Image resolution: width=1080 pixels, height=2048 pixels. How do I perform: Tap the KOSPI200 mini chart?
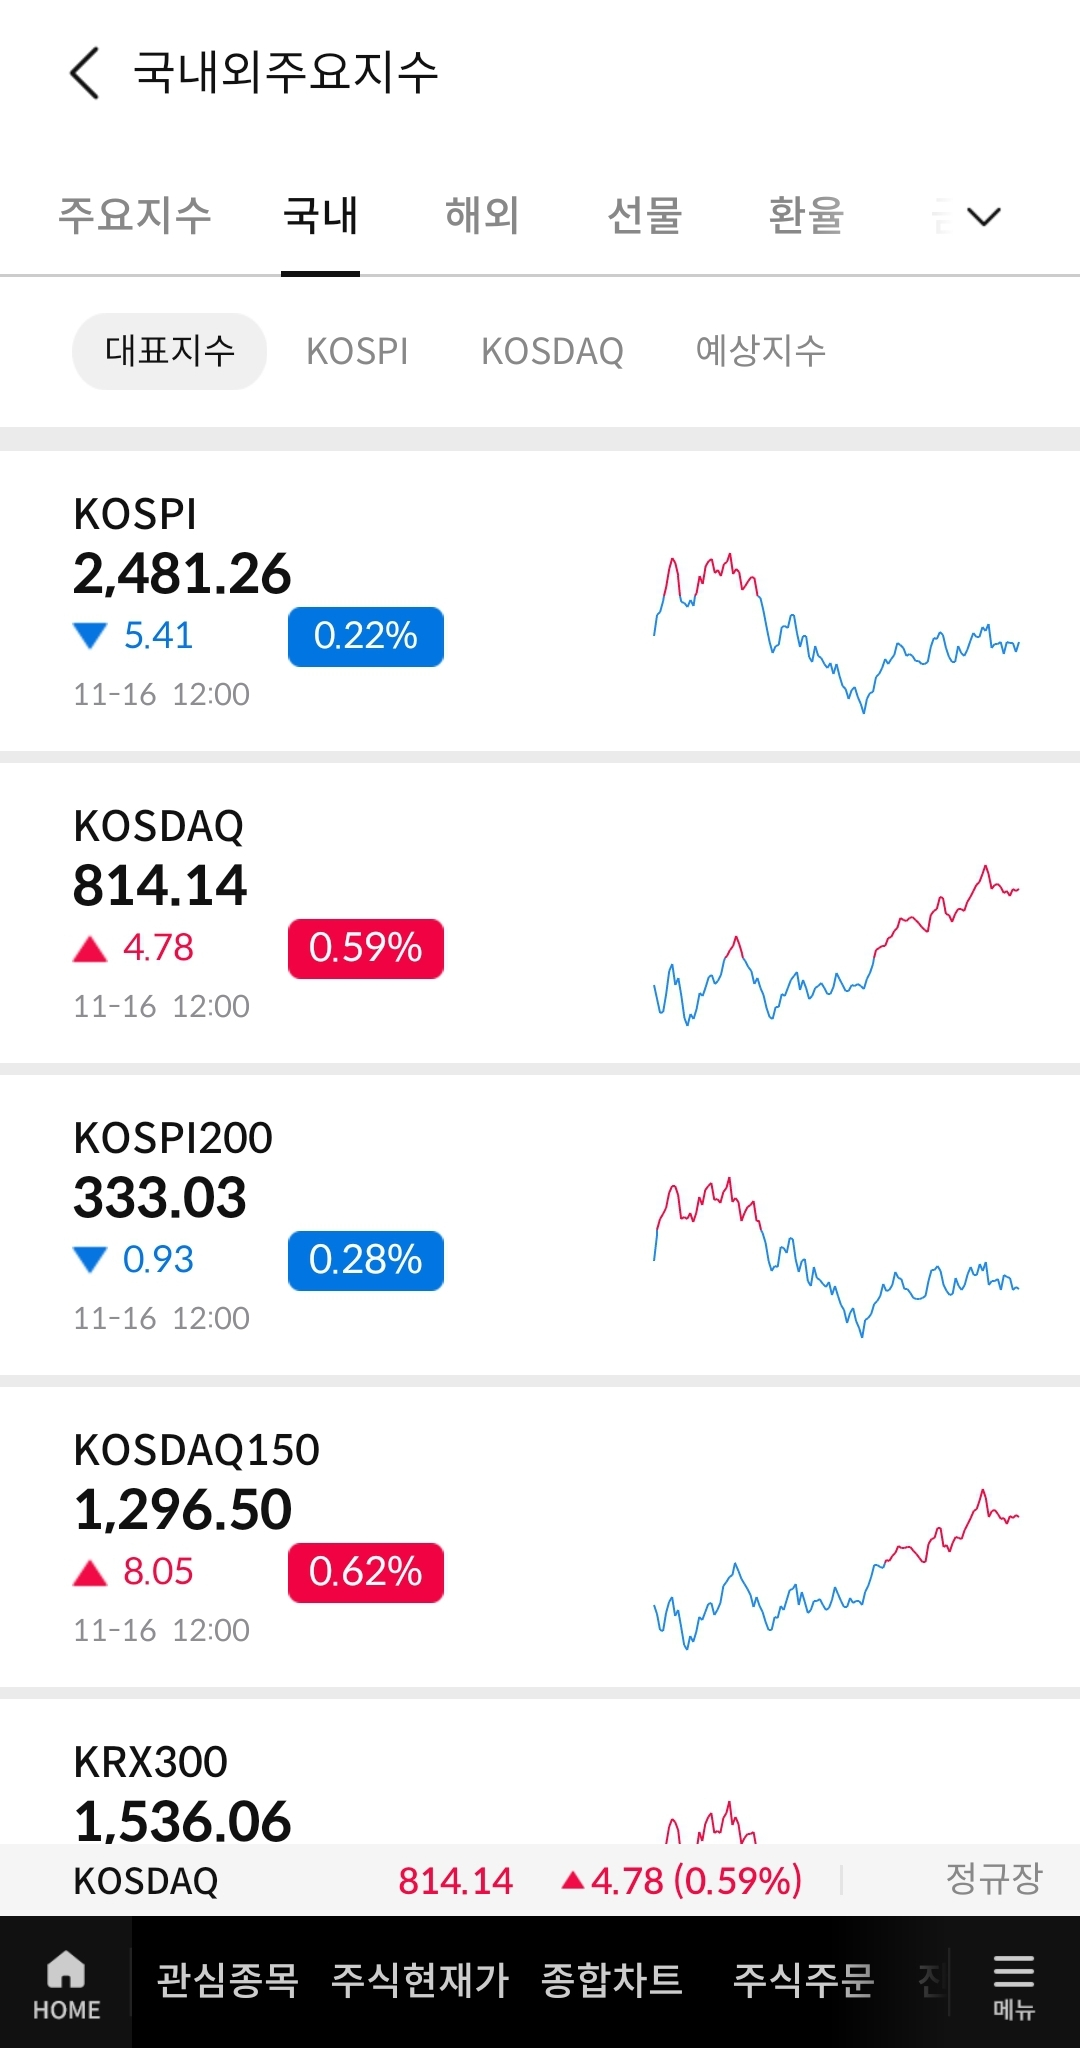[836, 1256]
